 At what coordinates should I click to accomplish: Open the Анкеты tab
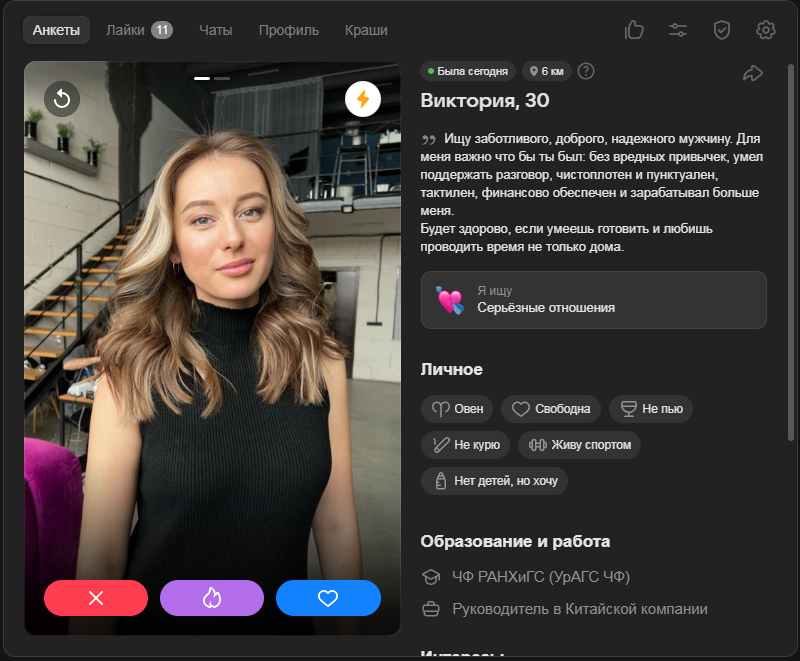click(x=56, y=30)
